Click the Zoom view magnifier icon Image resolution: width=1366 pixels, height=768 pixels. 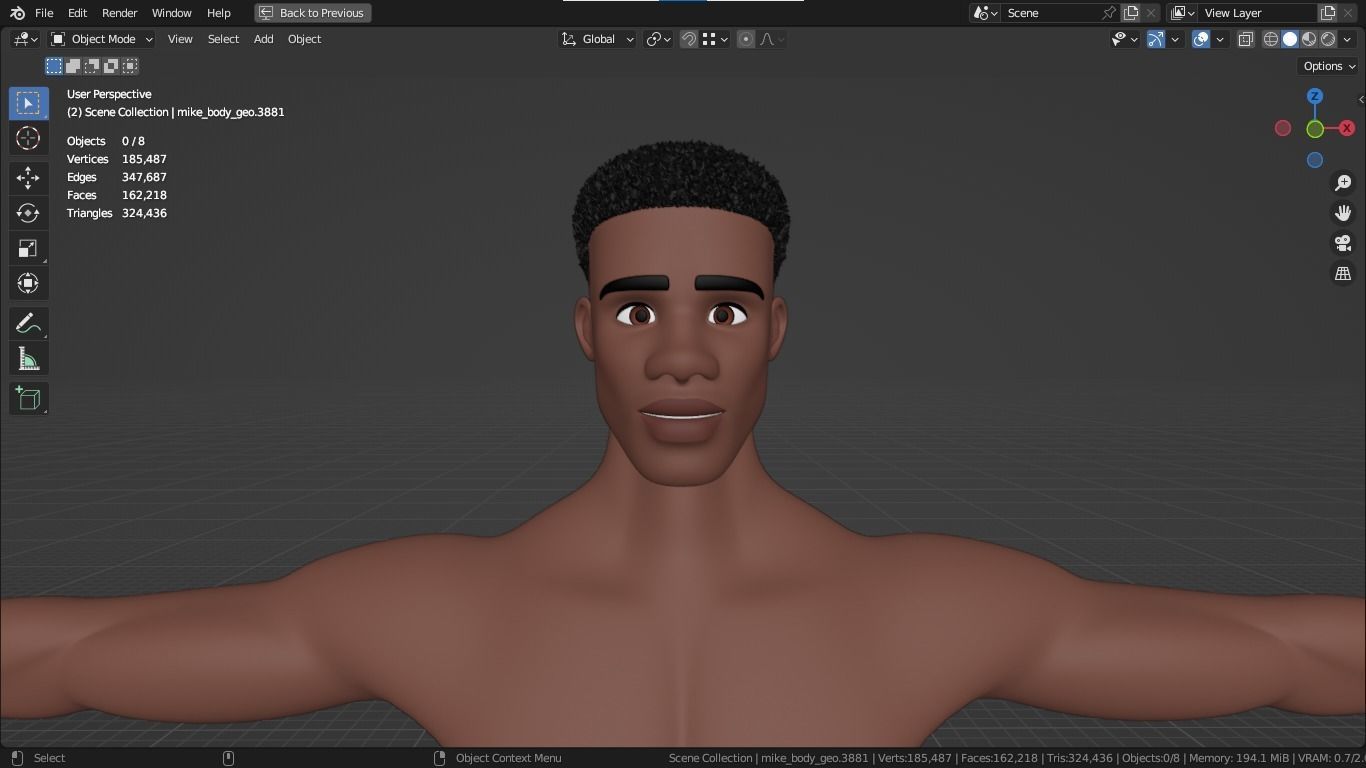click(1343, 183)
